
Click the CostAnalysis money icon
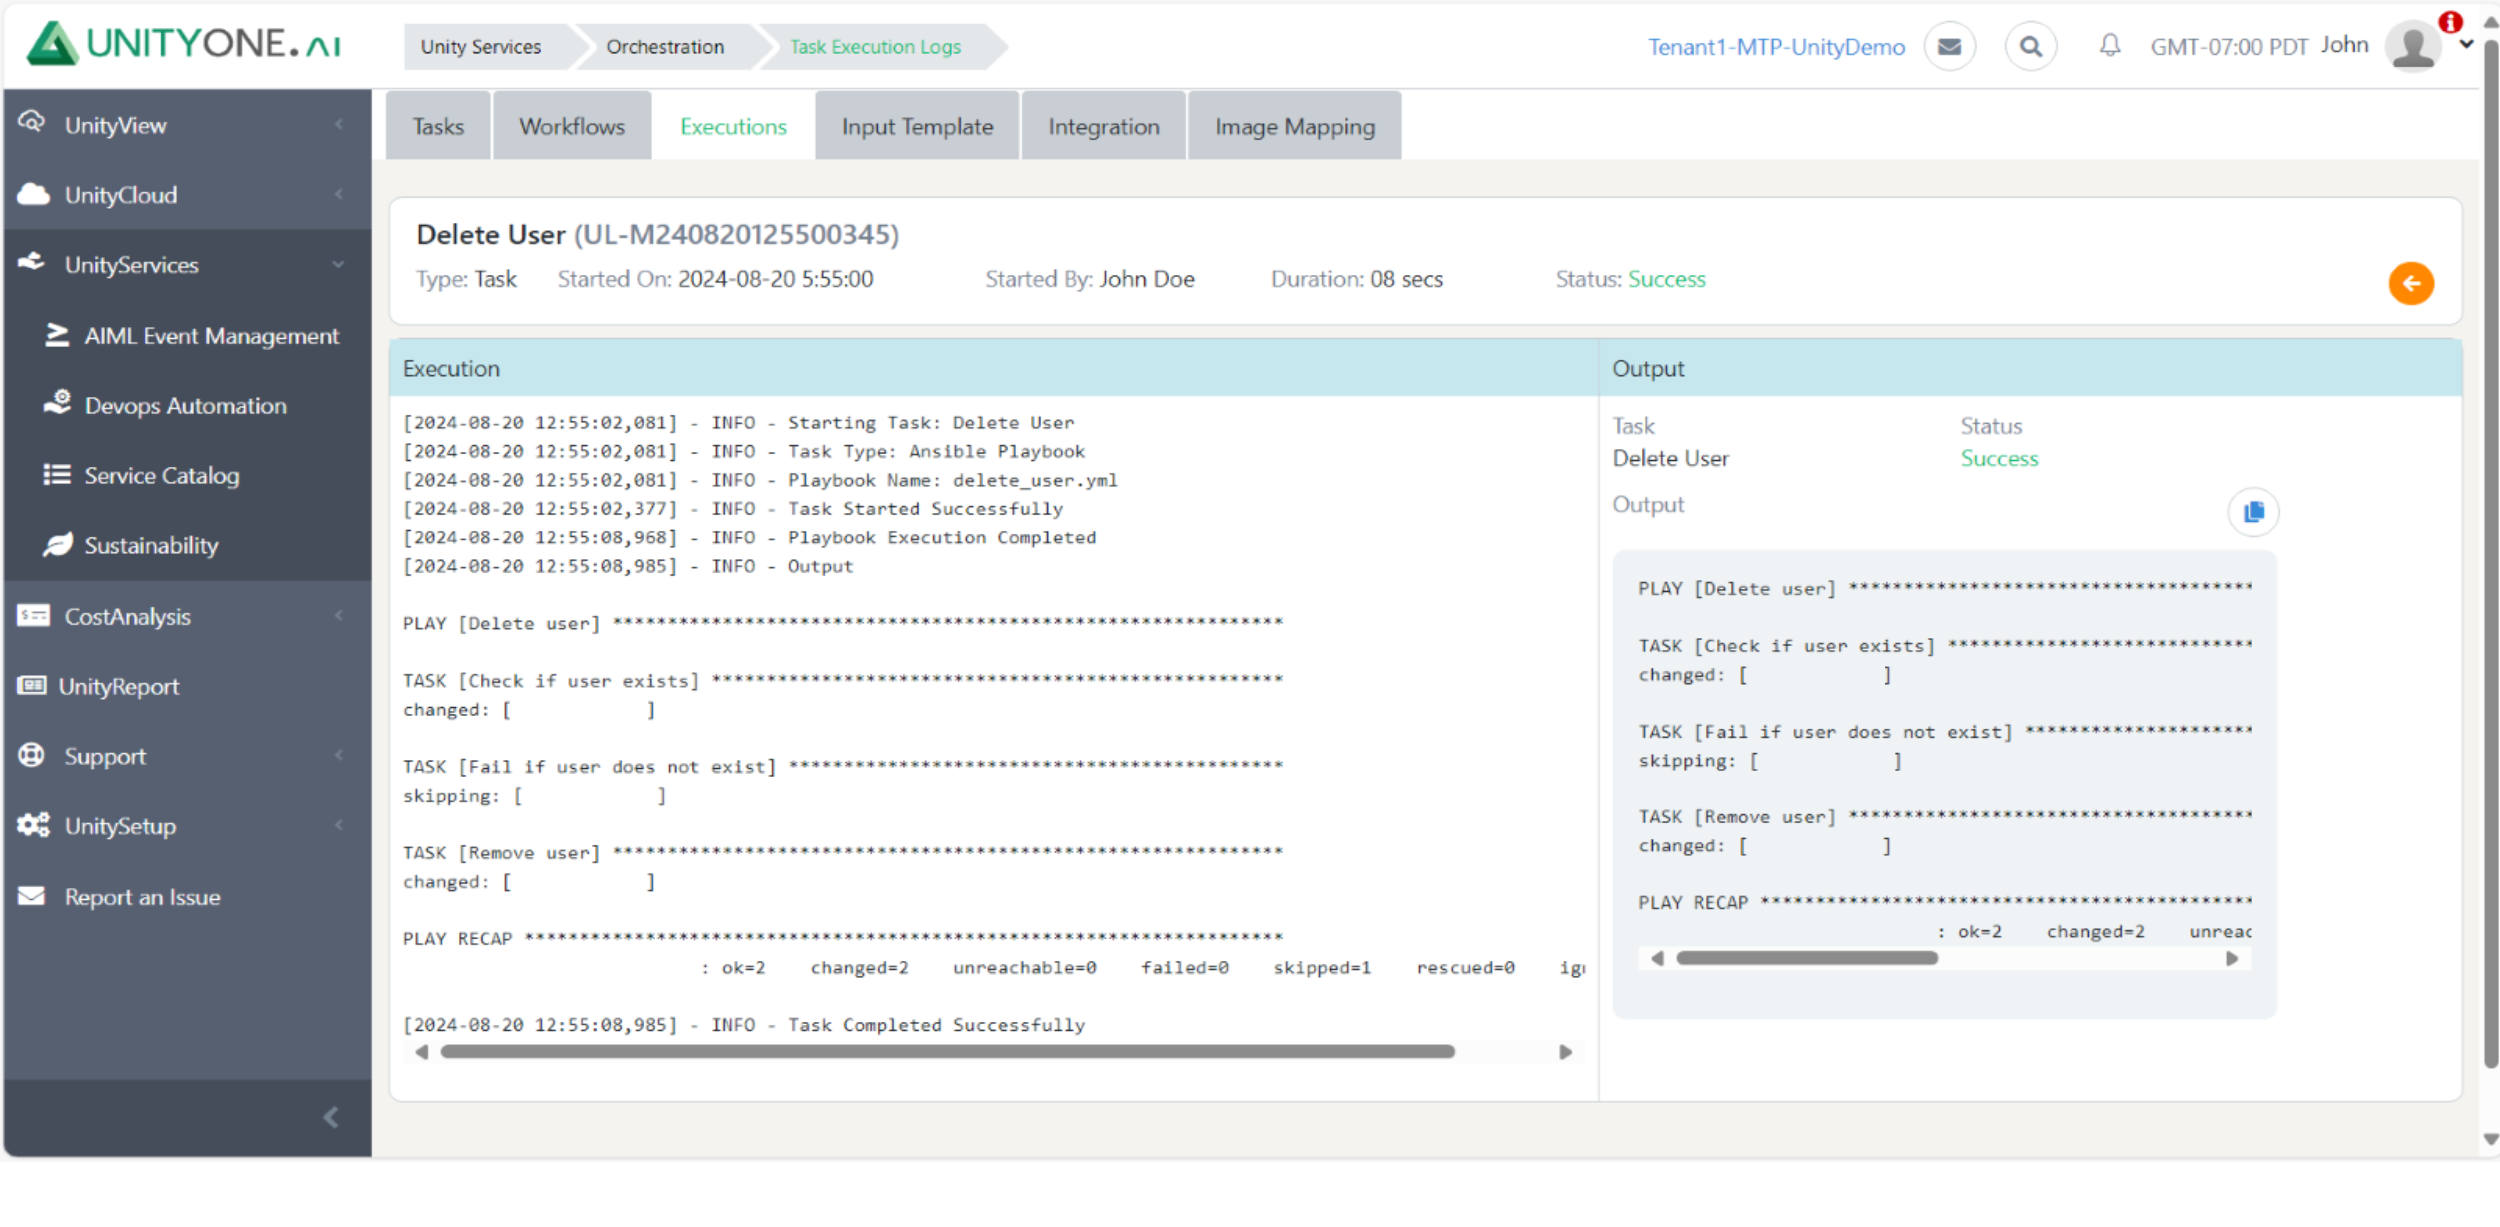click(x=33, y=615)
